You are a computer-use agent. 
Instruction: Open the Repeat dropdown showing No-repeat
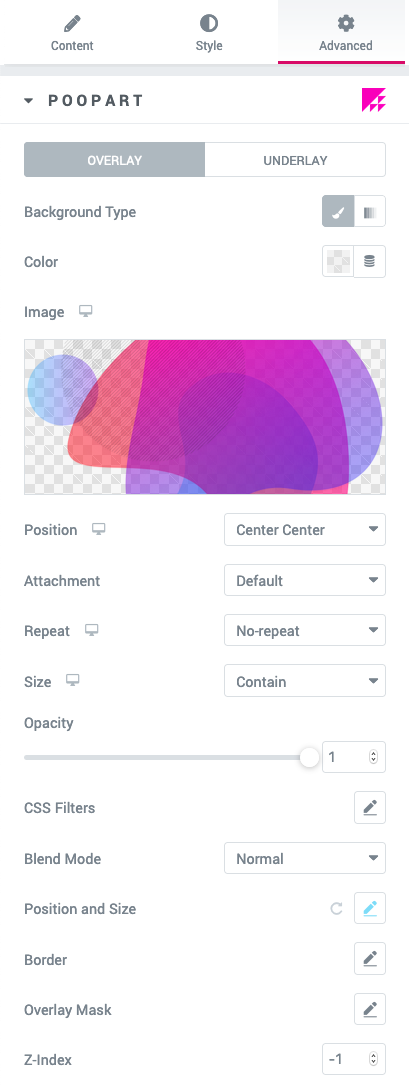click(x=305, y=631)
